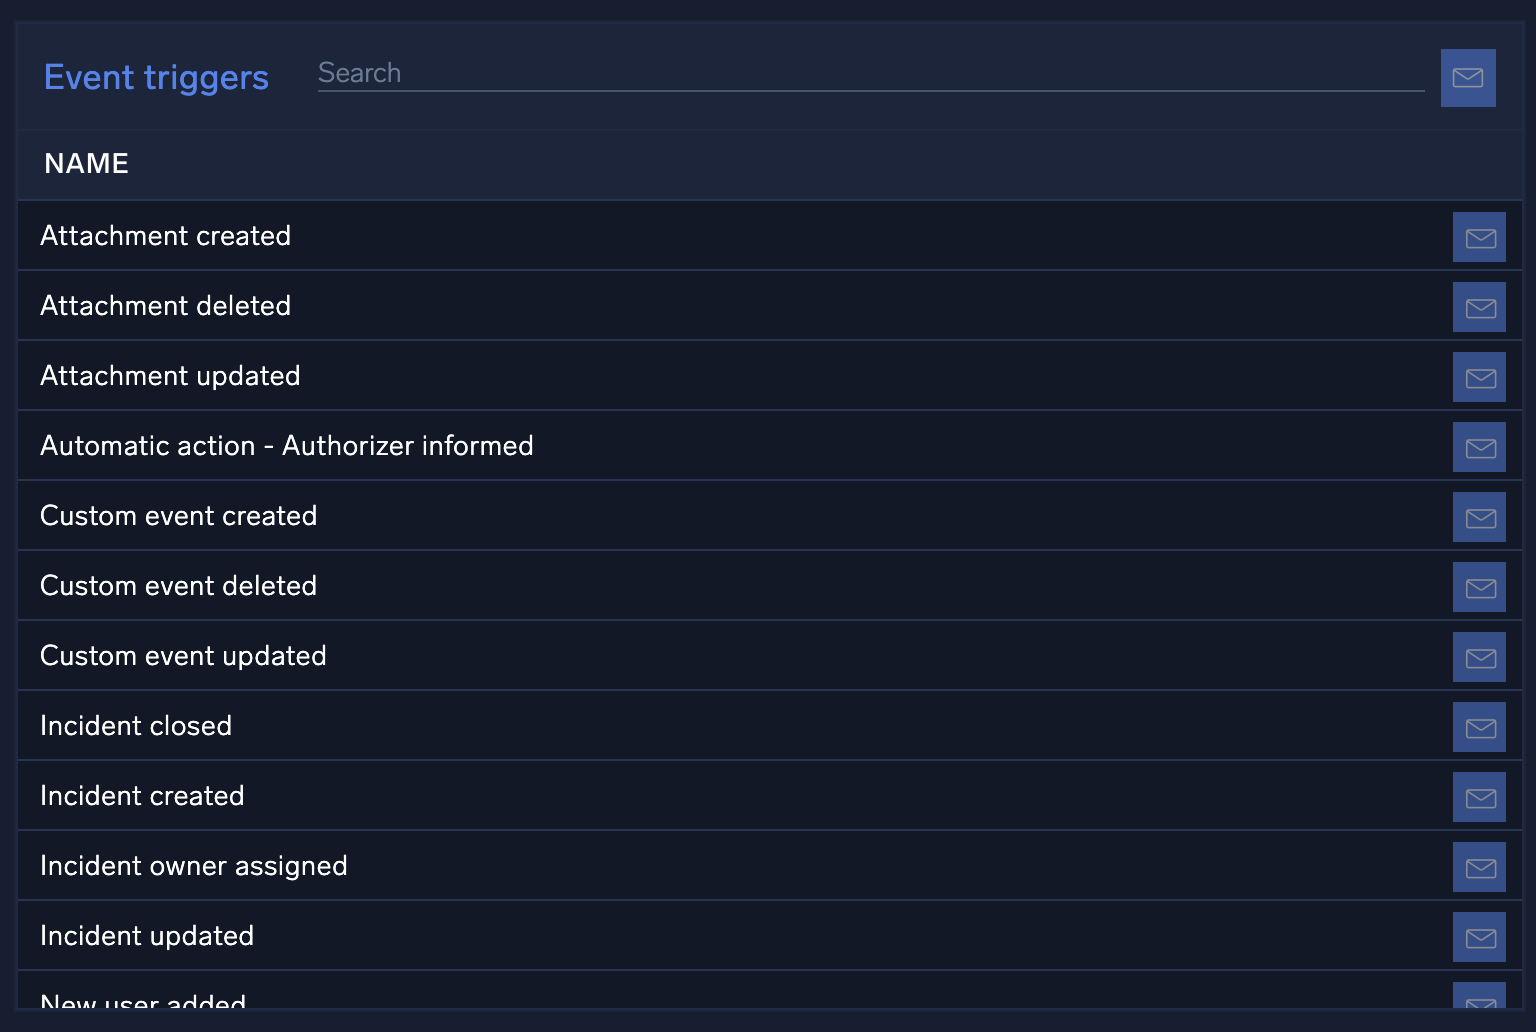The width and height of the screenshot is (1536, 1032).
Task: Open the Incident closed trigger
Action: pos(136,726)
